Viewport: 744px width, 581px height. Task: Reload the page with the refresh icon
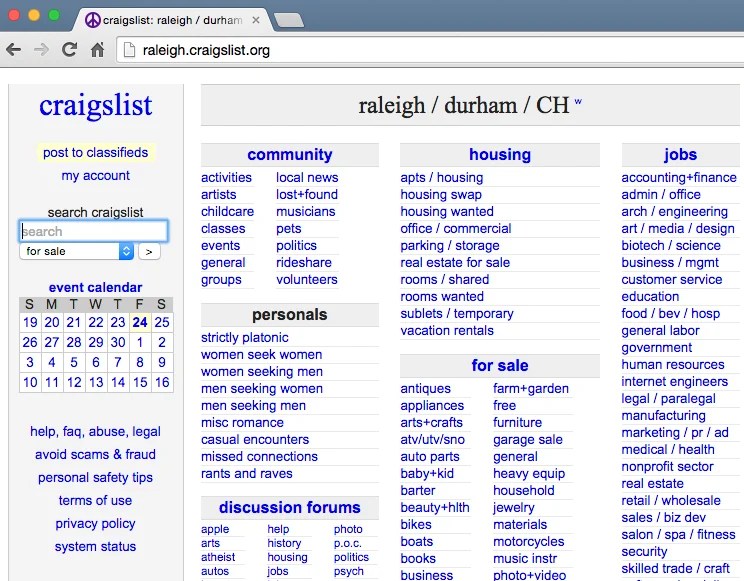[69, 49]
